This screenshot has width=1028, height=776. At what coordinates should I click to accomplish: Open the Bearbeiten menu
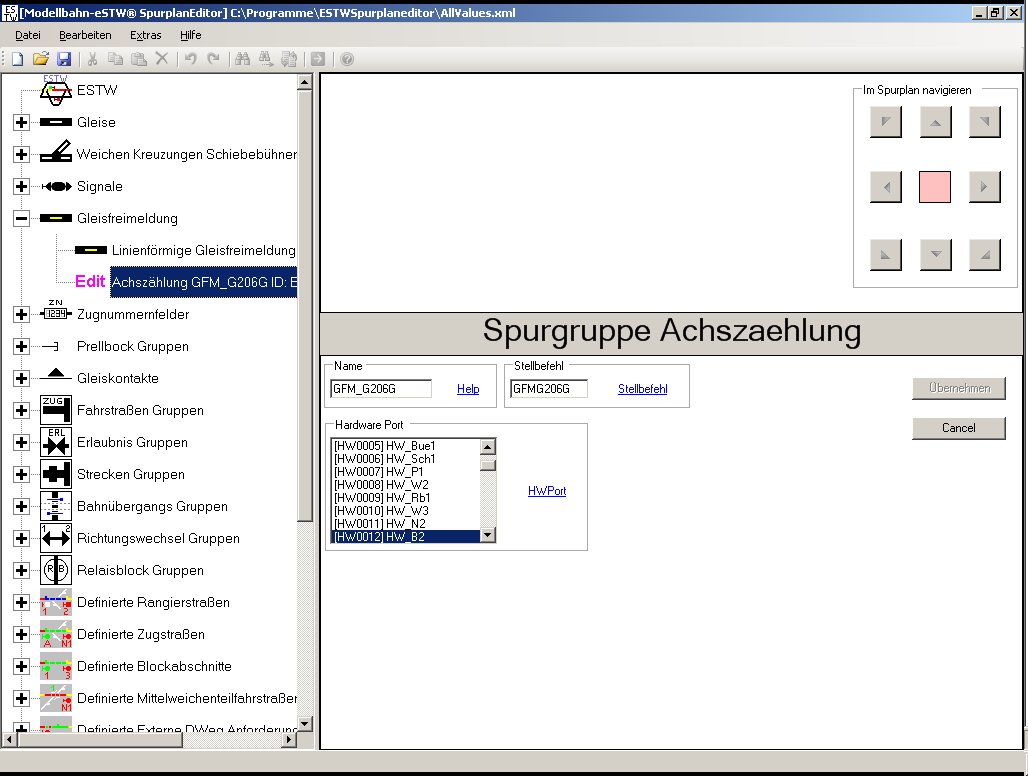pyautogui.click(x=85, y=35)
